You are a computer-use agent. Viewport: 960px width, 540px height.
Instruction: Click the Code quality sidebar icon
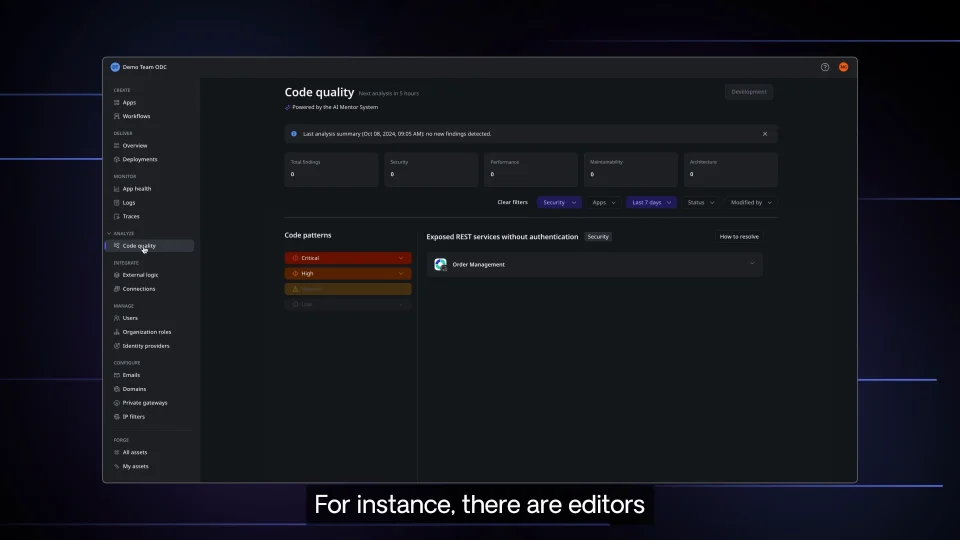[x=116, y=246]
